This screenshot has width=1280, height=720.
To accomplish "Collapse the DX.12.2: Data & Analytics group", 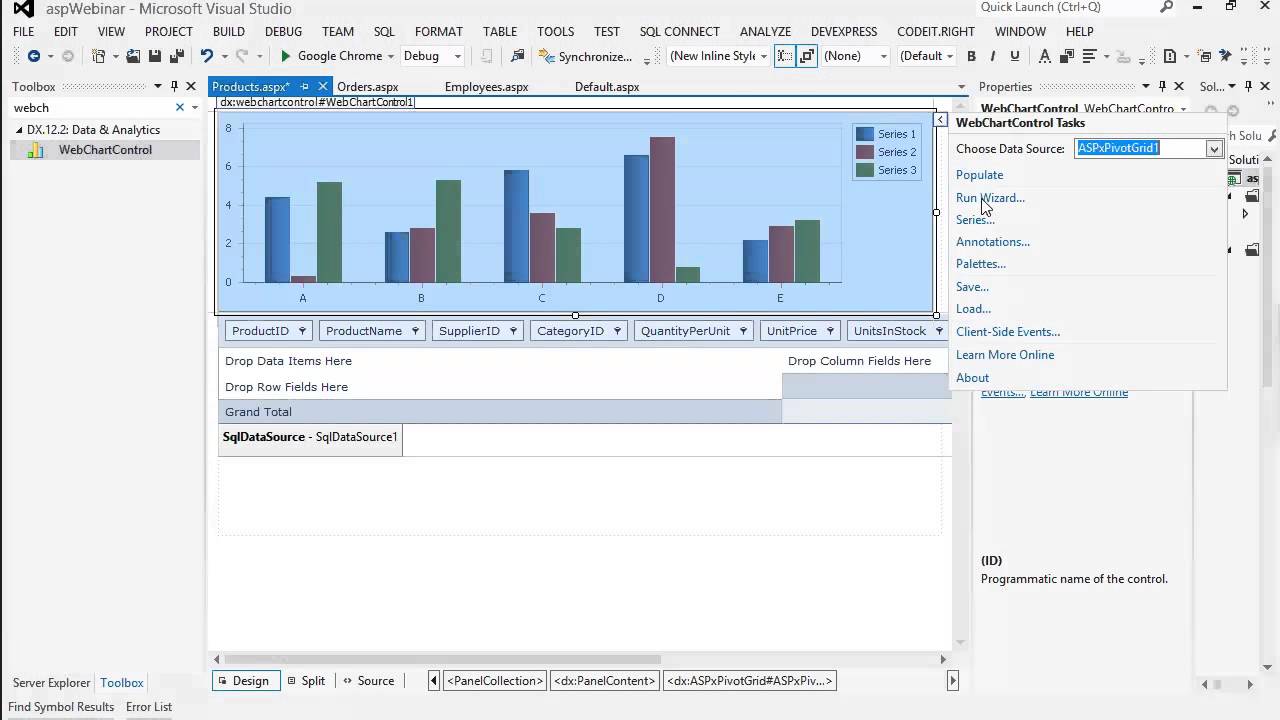I will tap(19, 130).
